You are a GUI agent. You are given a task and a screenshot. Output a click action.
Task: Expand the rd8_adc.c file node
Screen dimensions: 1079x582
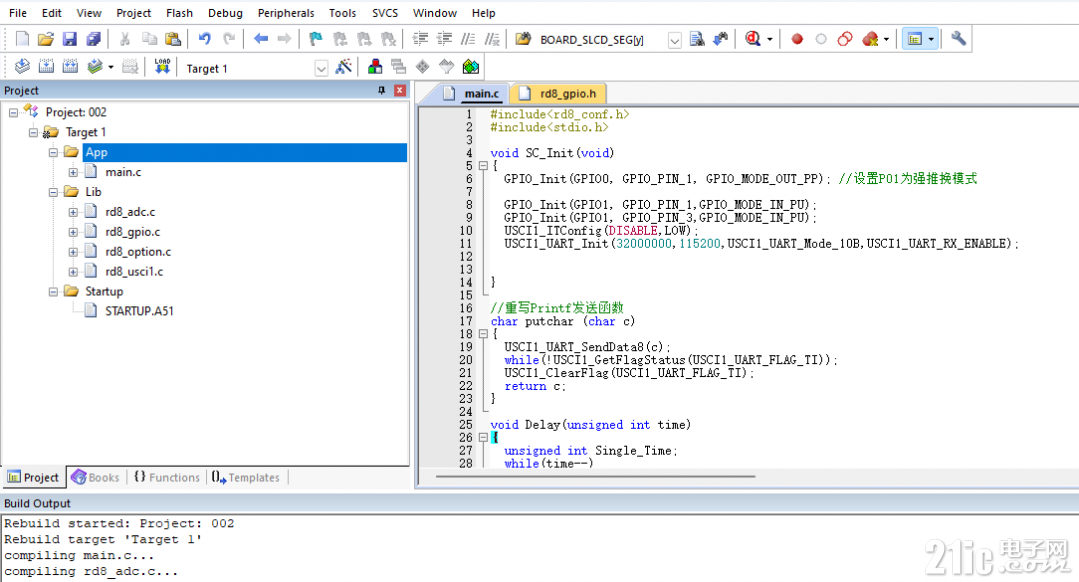coord(73,212)
